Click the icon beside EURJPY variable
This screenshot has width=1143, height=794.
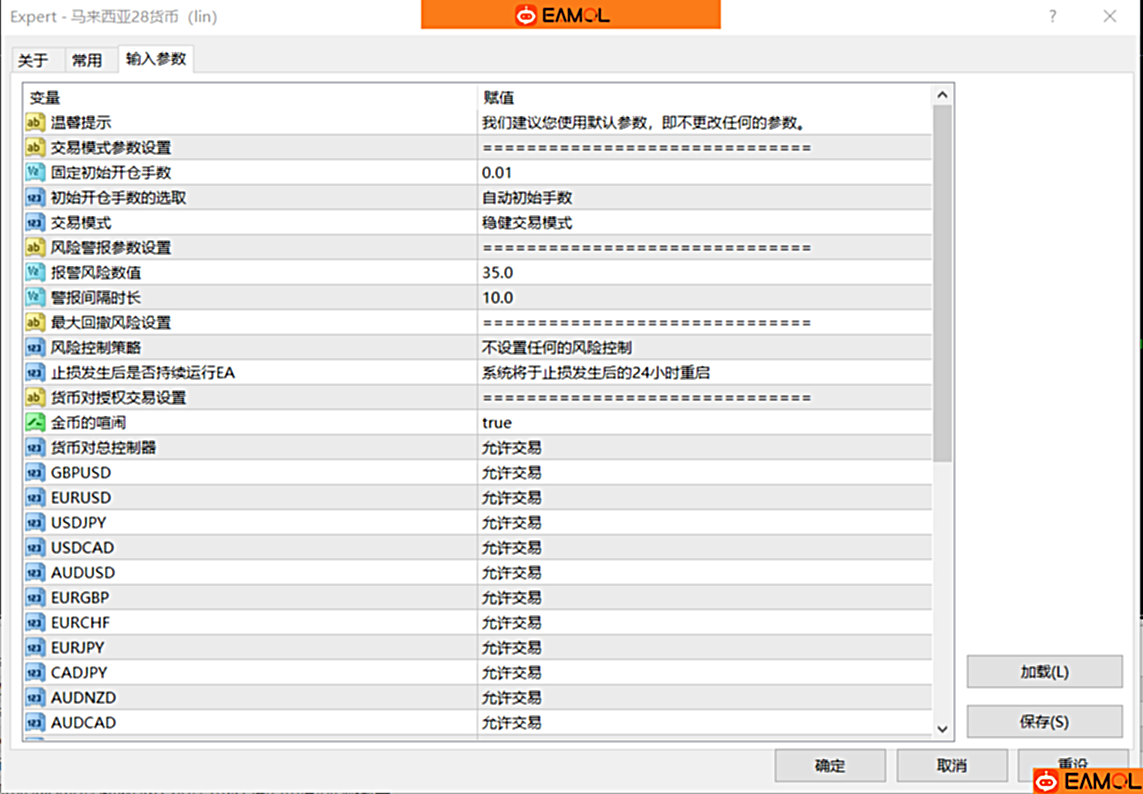coord(35,648)
